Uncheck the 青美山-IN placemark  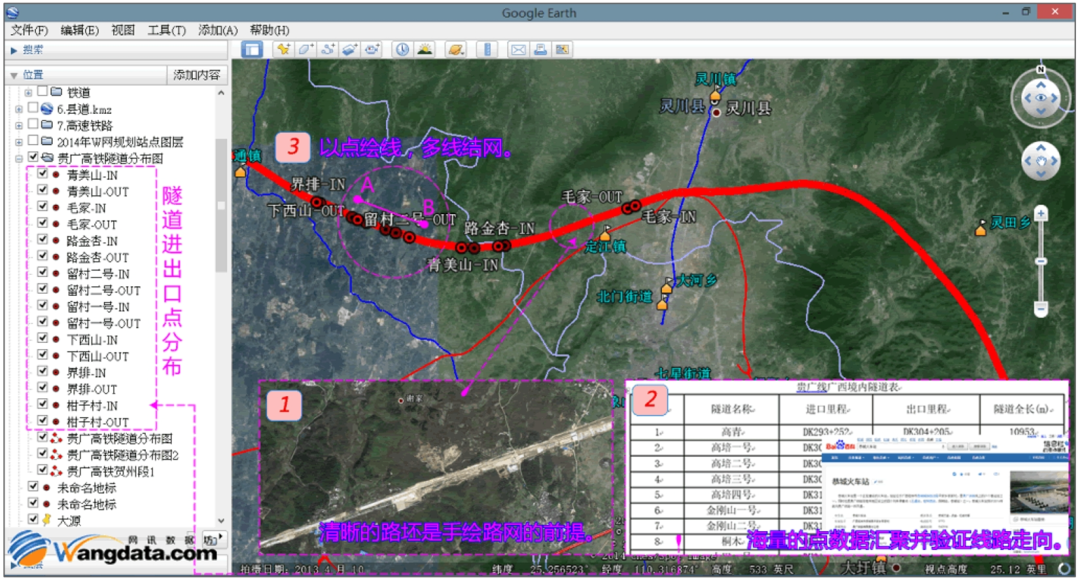click(x=43, y=174)
